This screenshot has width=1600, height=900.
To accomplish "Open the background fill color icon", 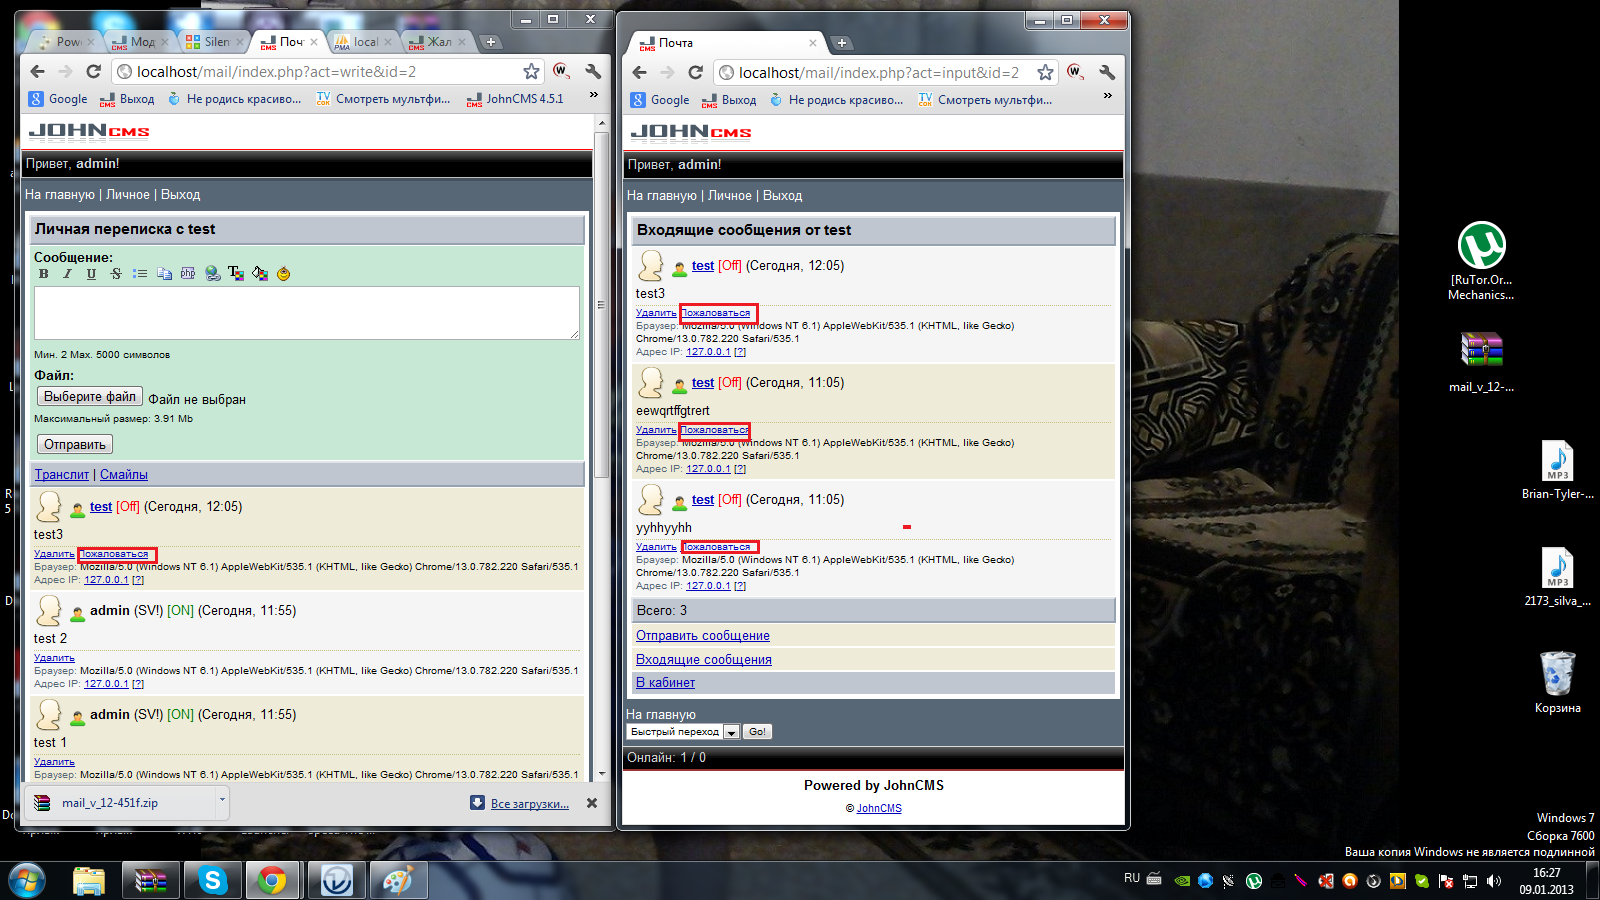I will click(x=260, y=274).
